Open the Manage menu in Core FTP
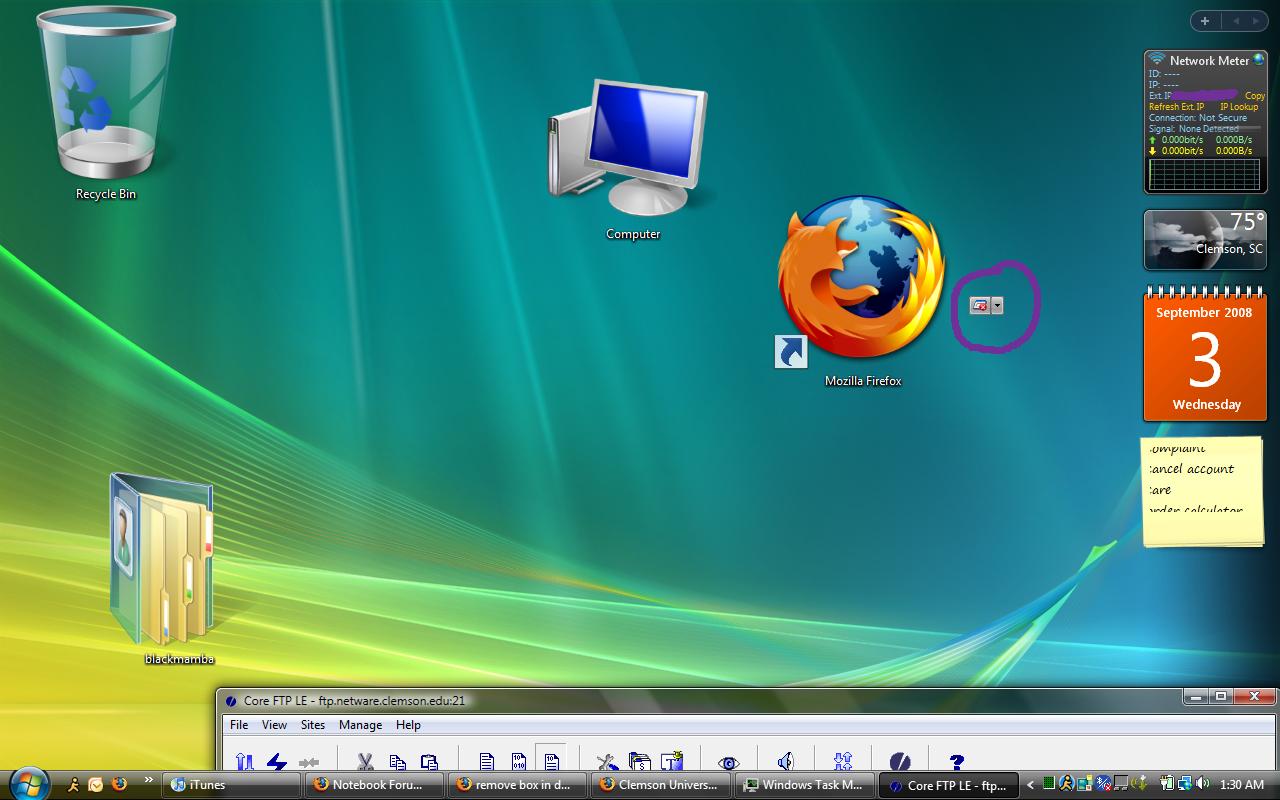Viewport: 1280px width, 800px height. pos(360,725)
